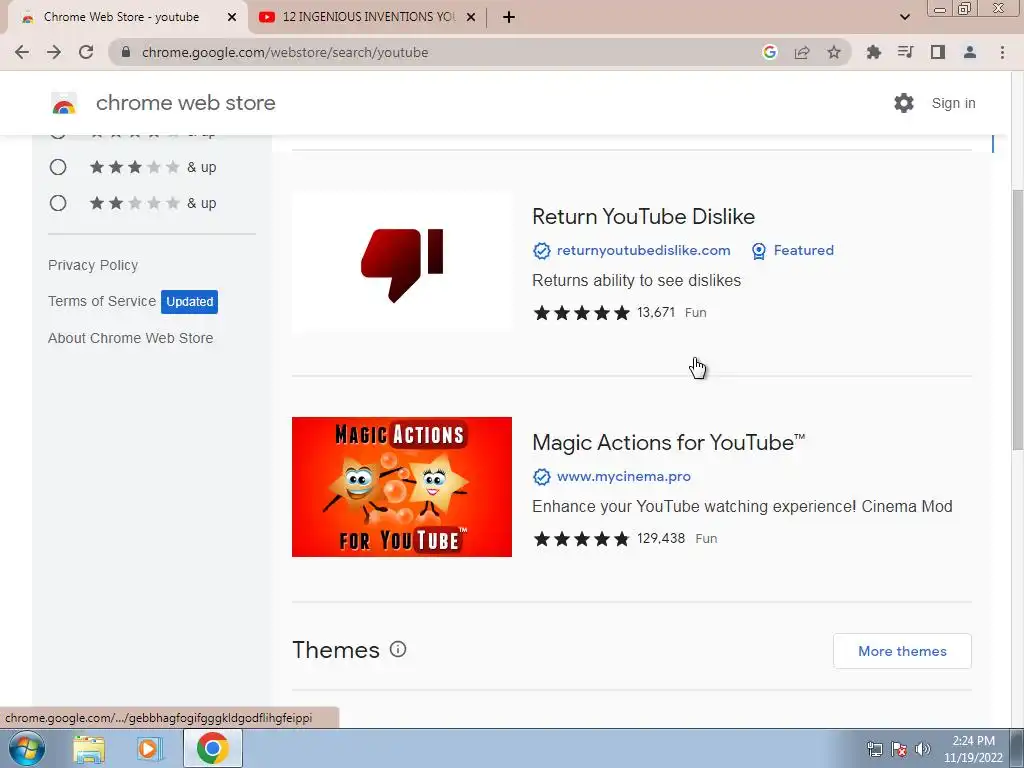The image size is (1024, 768).
Task: Open About Chrome Web Store link
Action: click(x=131, y=338)
